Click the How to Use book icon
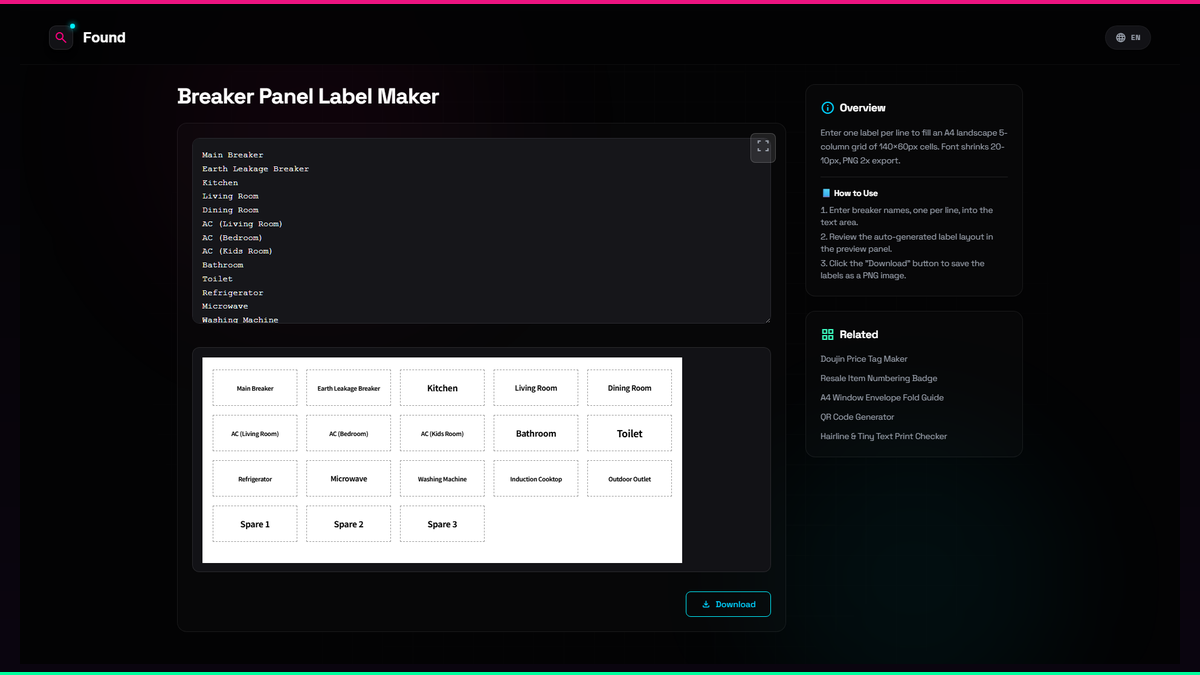Viewport: 1200px width, 675px height. pos(826,193)
